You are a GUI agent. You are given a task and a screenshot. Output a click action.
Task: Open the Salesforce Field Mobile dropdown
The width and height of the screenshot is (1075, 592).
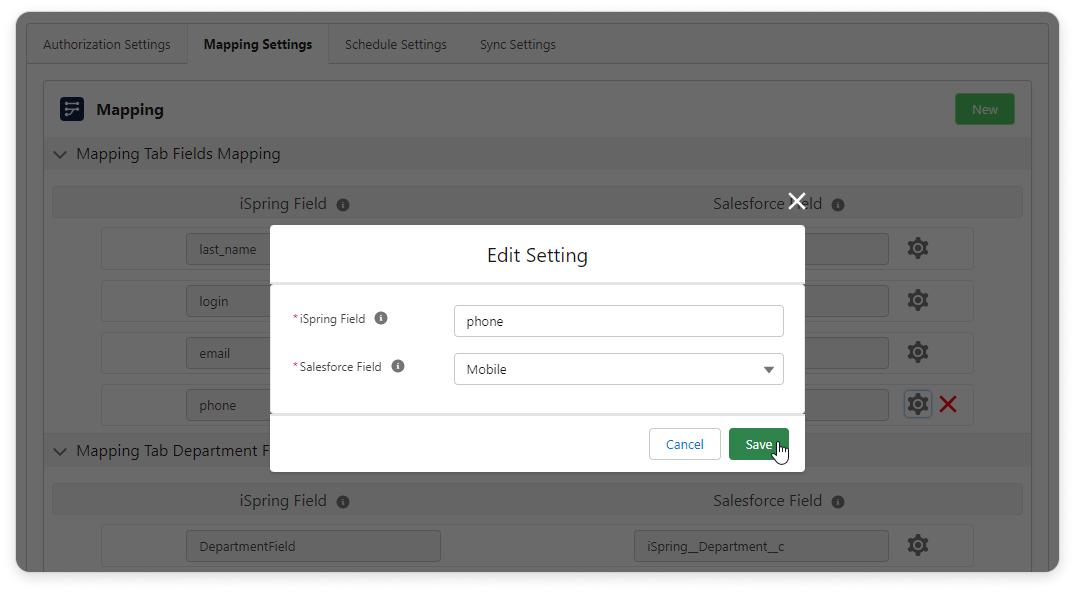click(618, 369)
